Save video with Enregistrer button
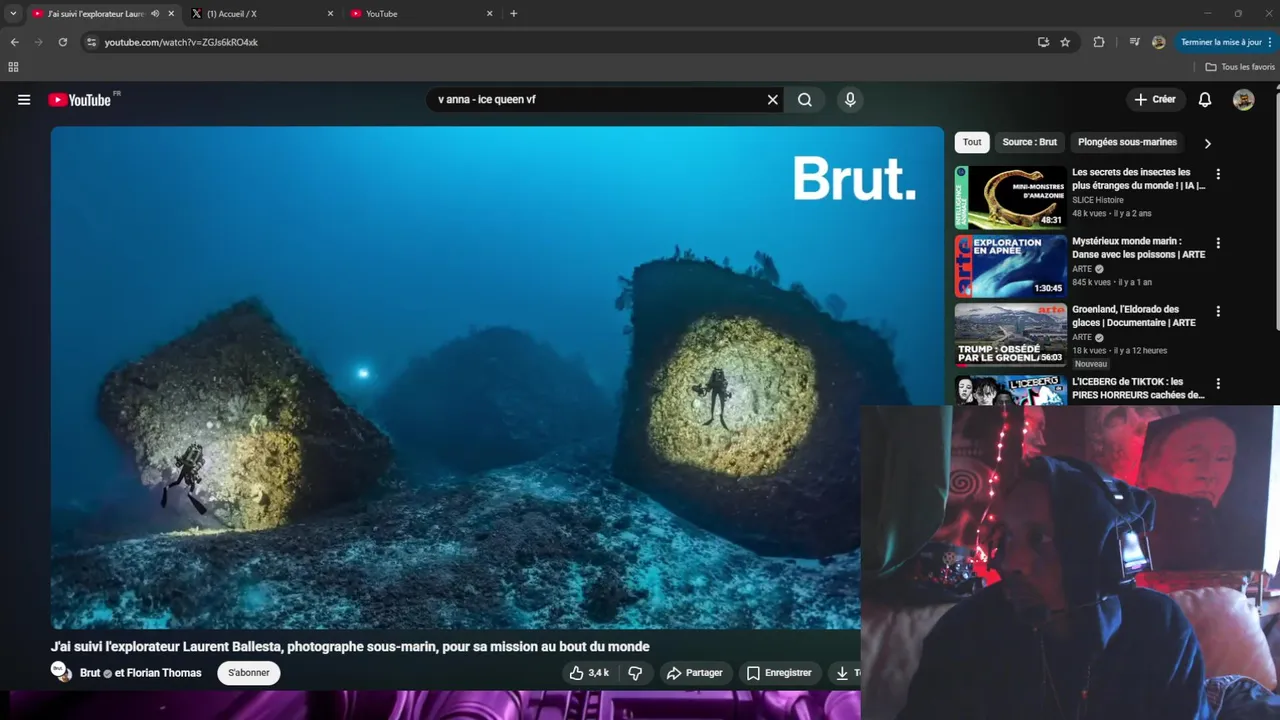The width and height of the screenshot is (1280, 720). click(779, 673)
